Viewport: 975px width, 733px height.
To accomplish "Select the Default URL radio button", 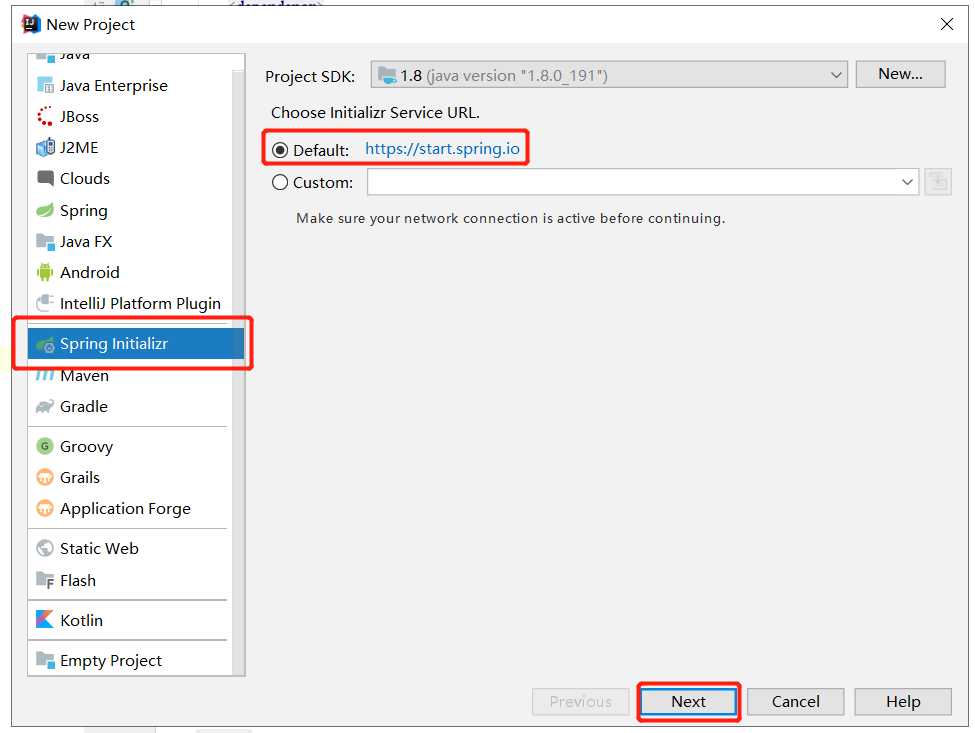I will pyautogui.click(x=280, y=150).
